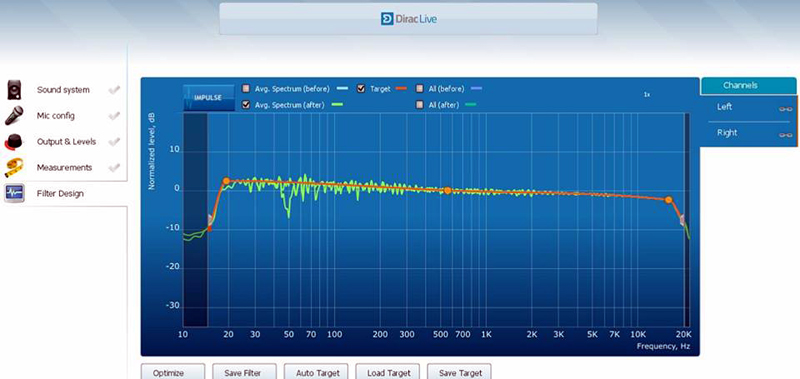Click the chain link icon for Right channel
The image size is (800, 379).
(786, 135)
